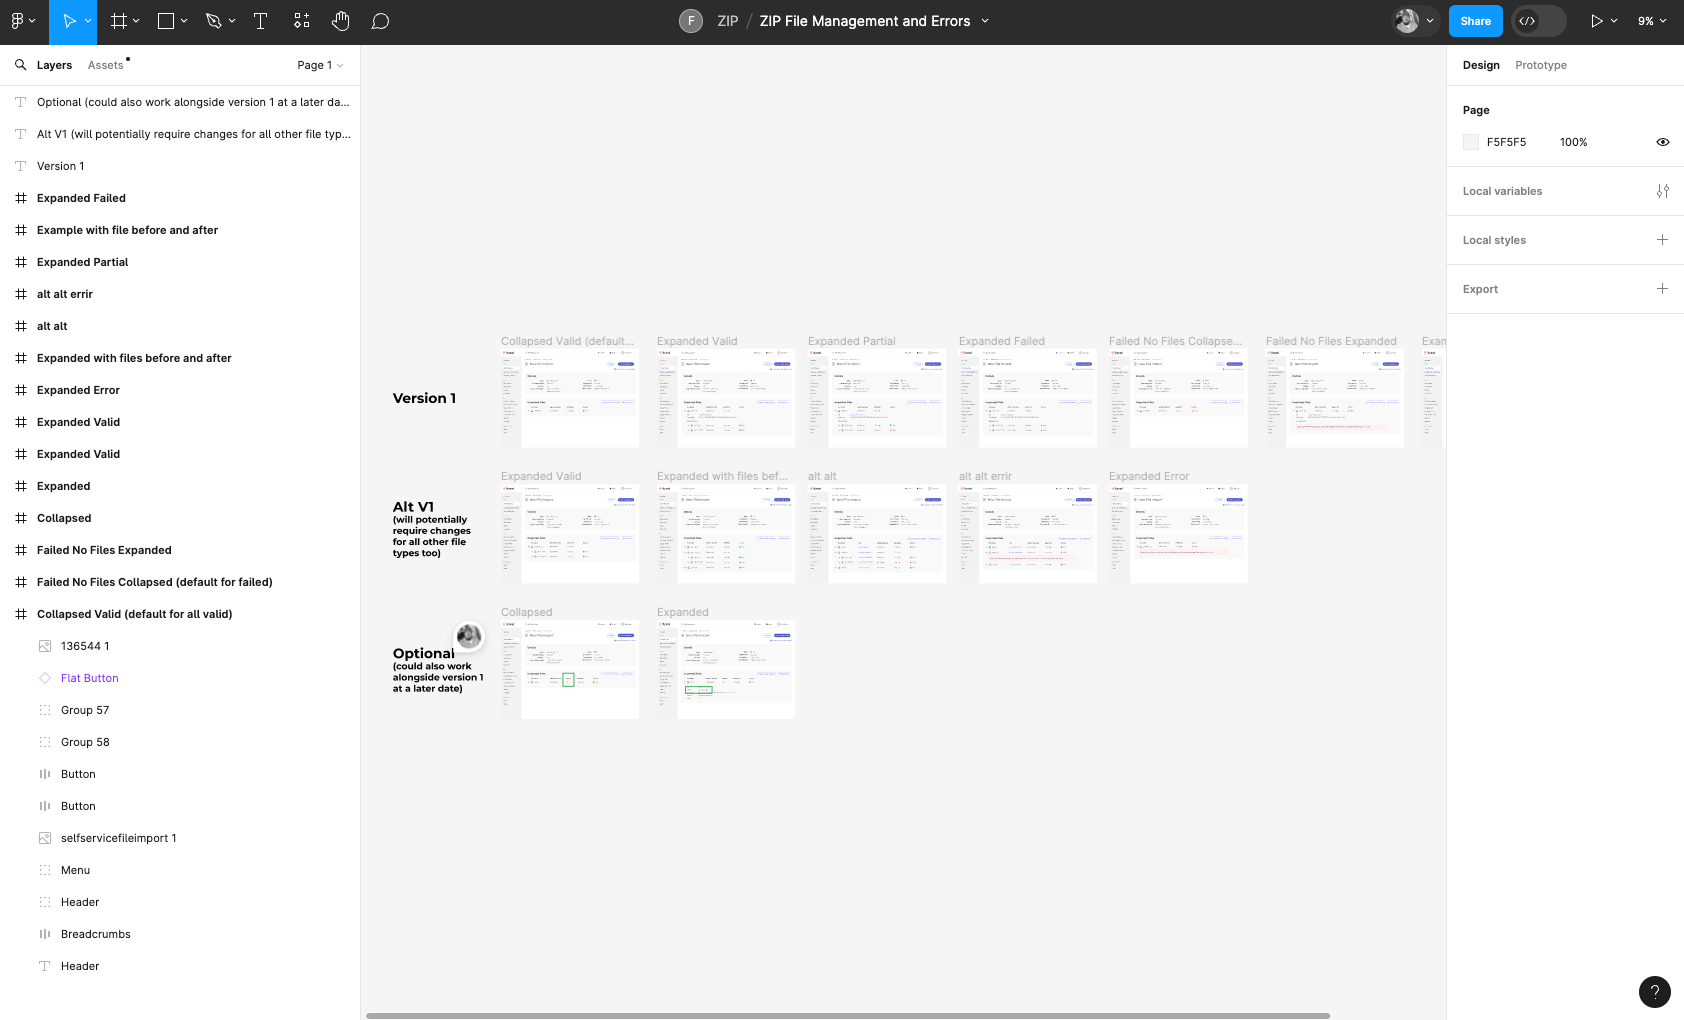This screenshot has width=1684, height=1020.
Task: Open the help question mark button
Action: coord(1655,992)
